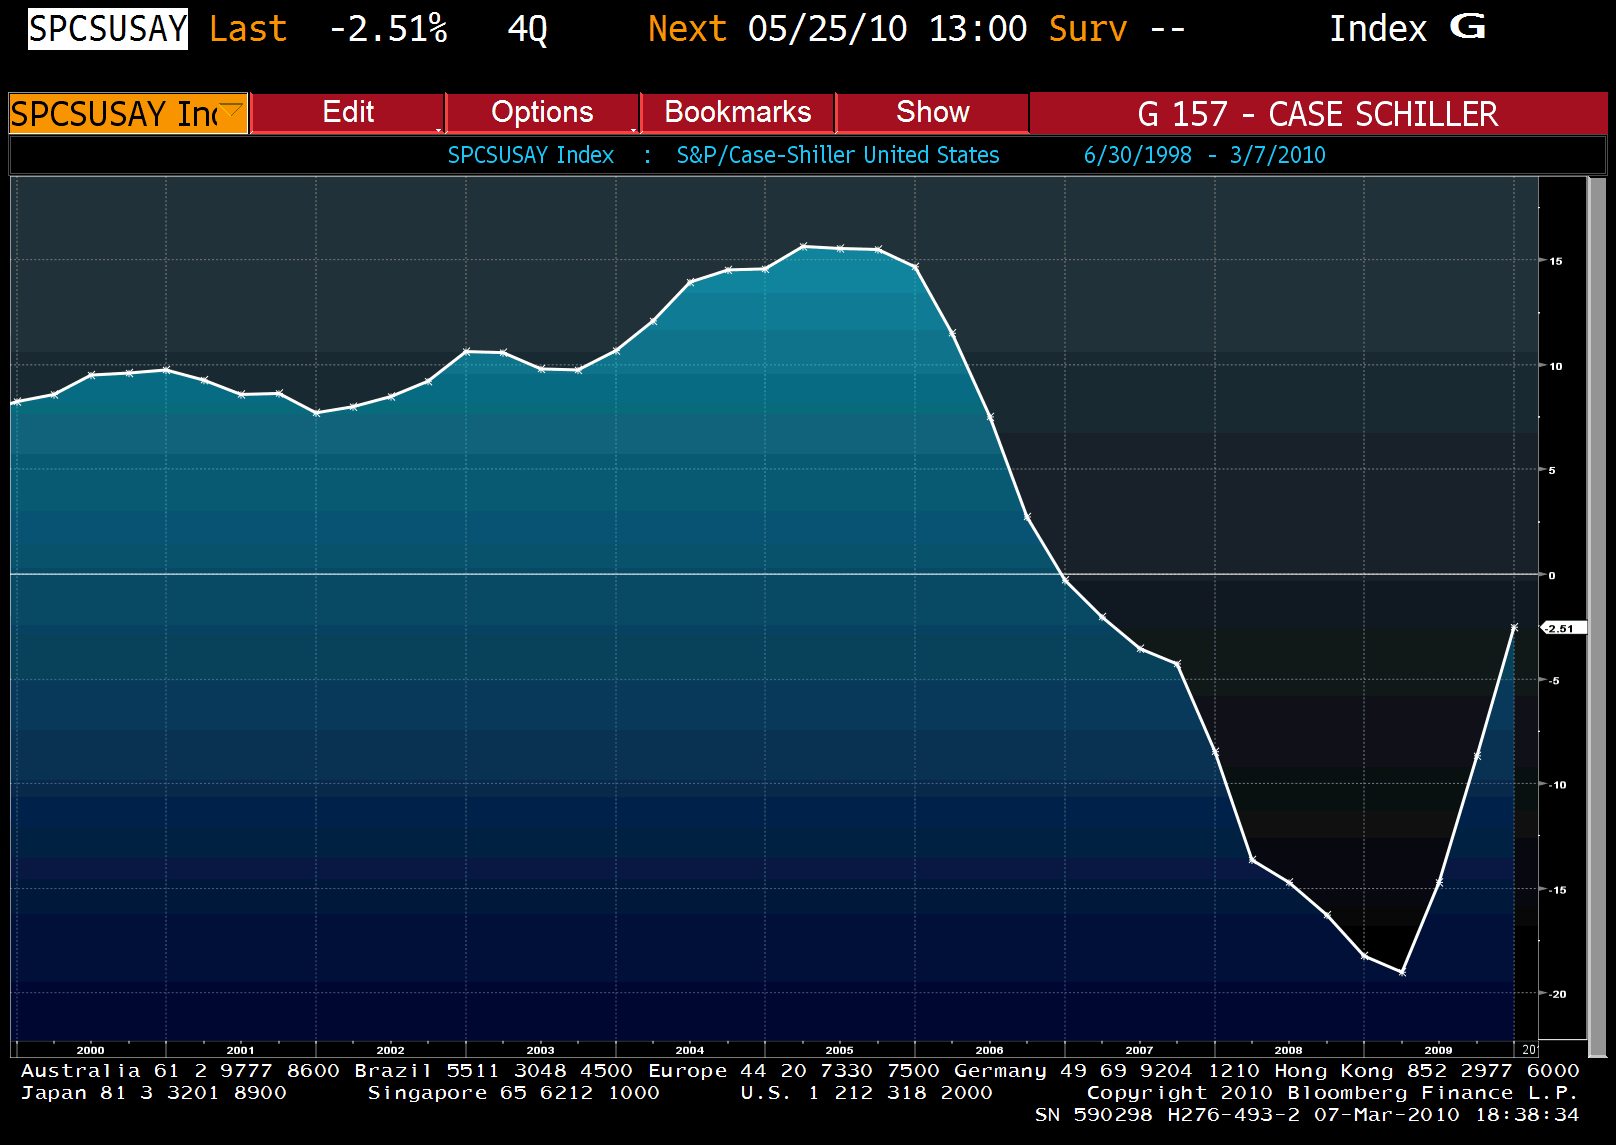Click the chart peak data point near 2005
This screenshot has height=1145, width=1616.
[x=803, y=246]
